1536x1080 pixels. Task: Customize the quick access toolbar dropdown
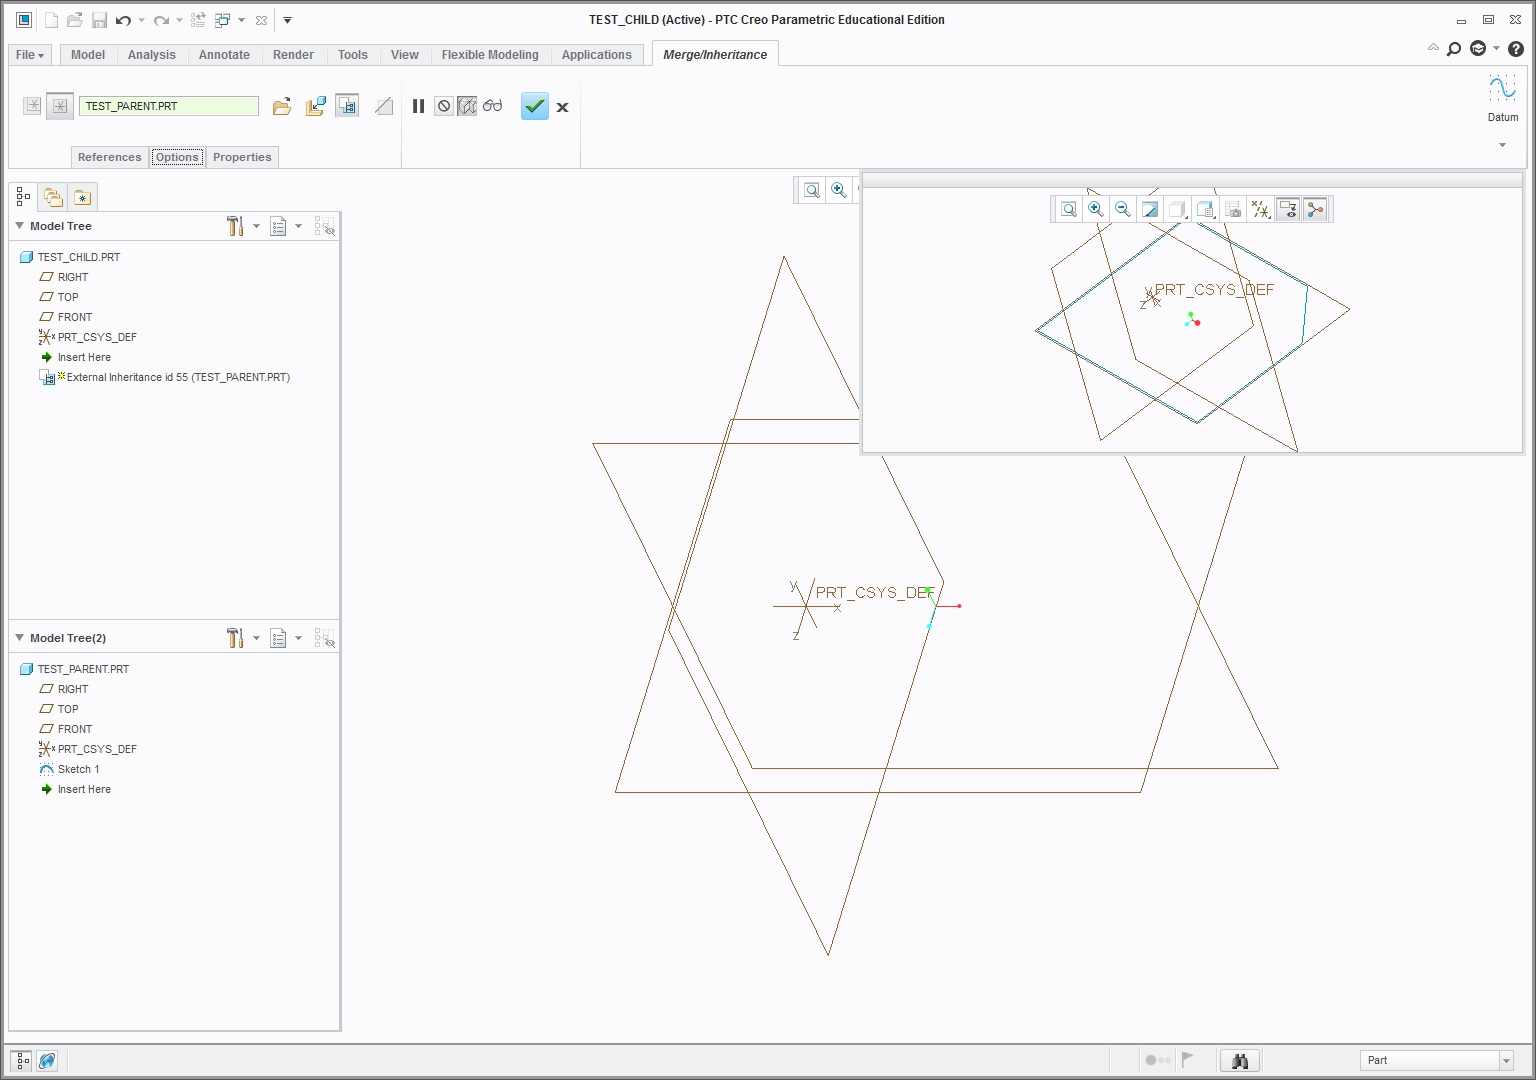[x=287, y=20]
